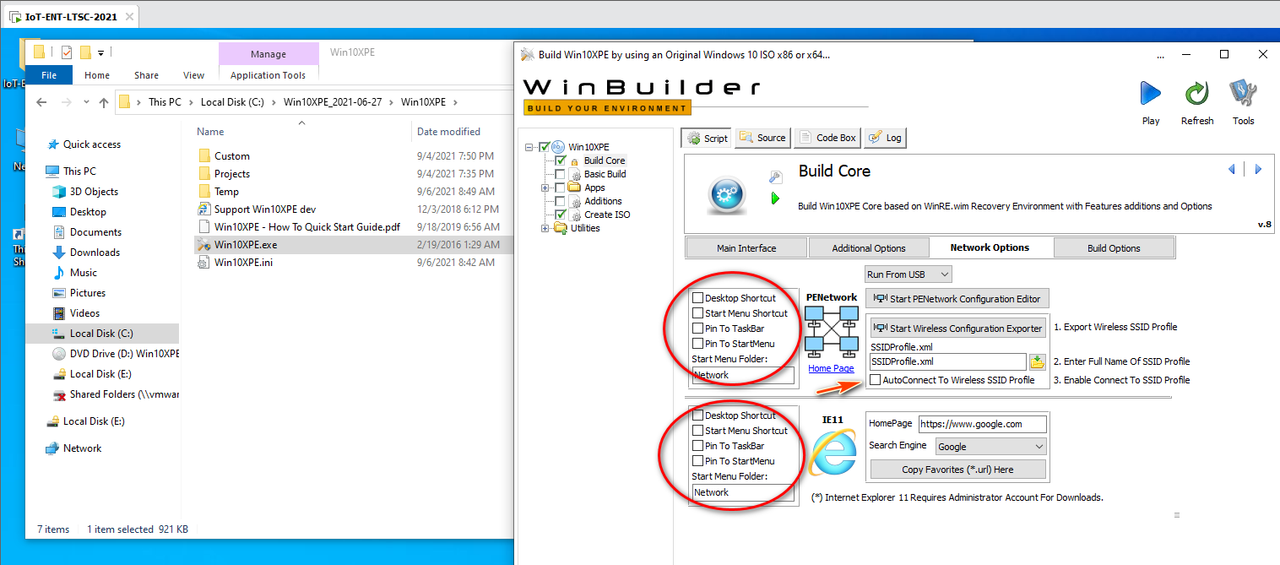The height and width of the screenshot is (565, 1280).
Task: Click the wrench edit-script icon beside Build Core
Action: [775, 177]
